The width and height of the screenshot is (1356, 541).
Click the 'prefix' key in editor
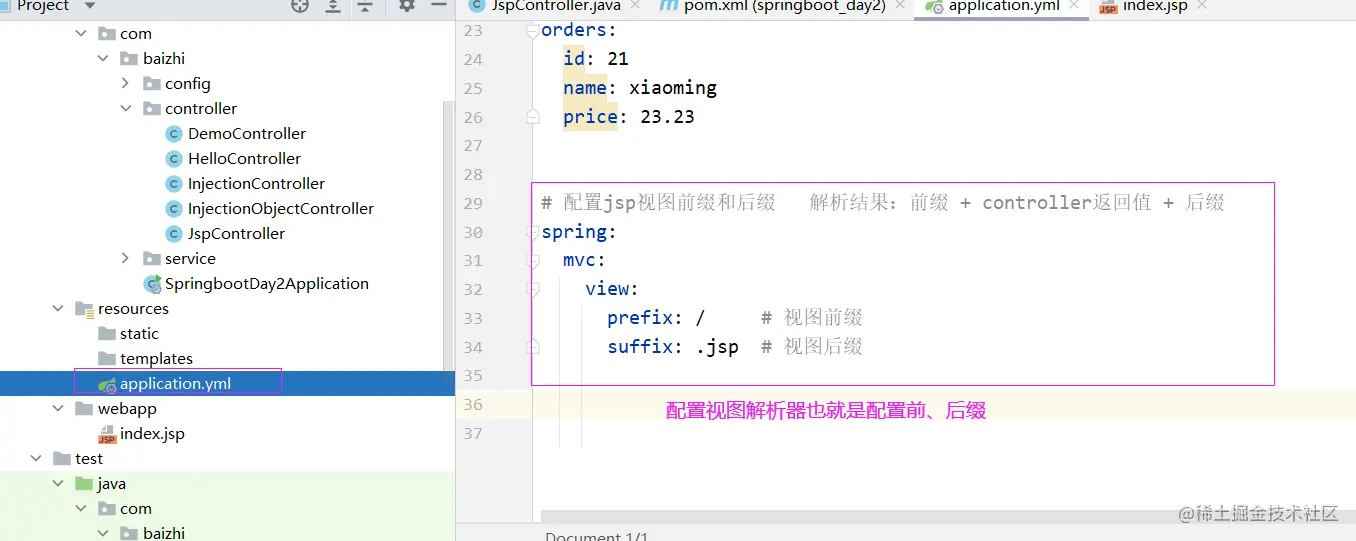tap(640, 318)
